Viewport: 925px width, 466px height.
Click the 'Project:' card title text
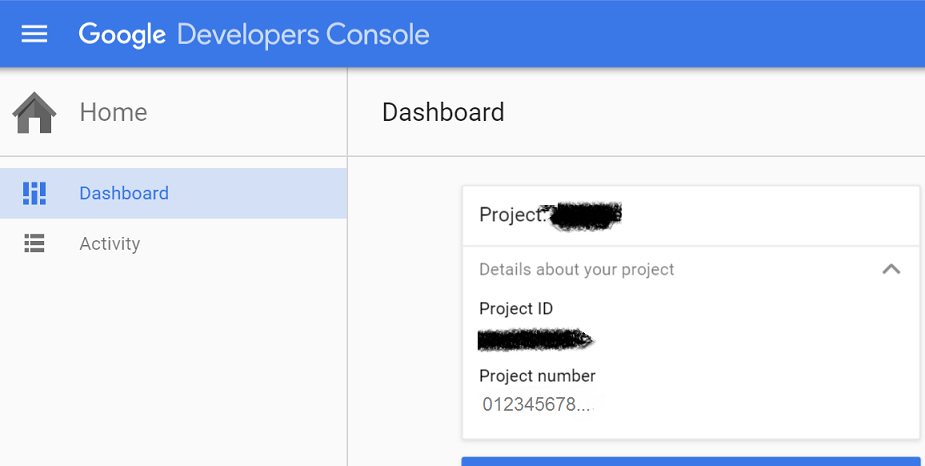tap(512, 214)
